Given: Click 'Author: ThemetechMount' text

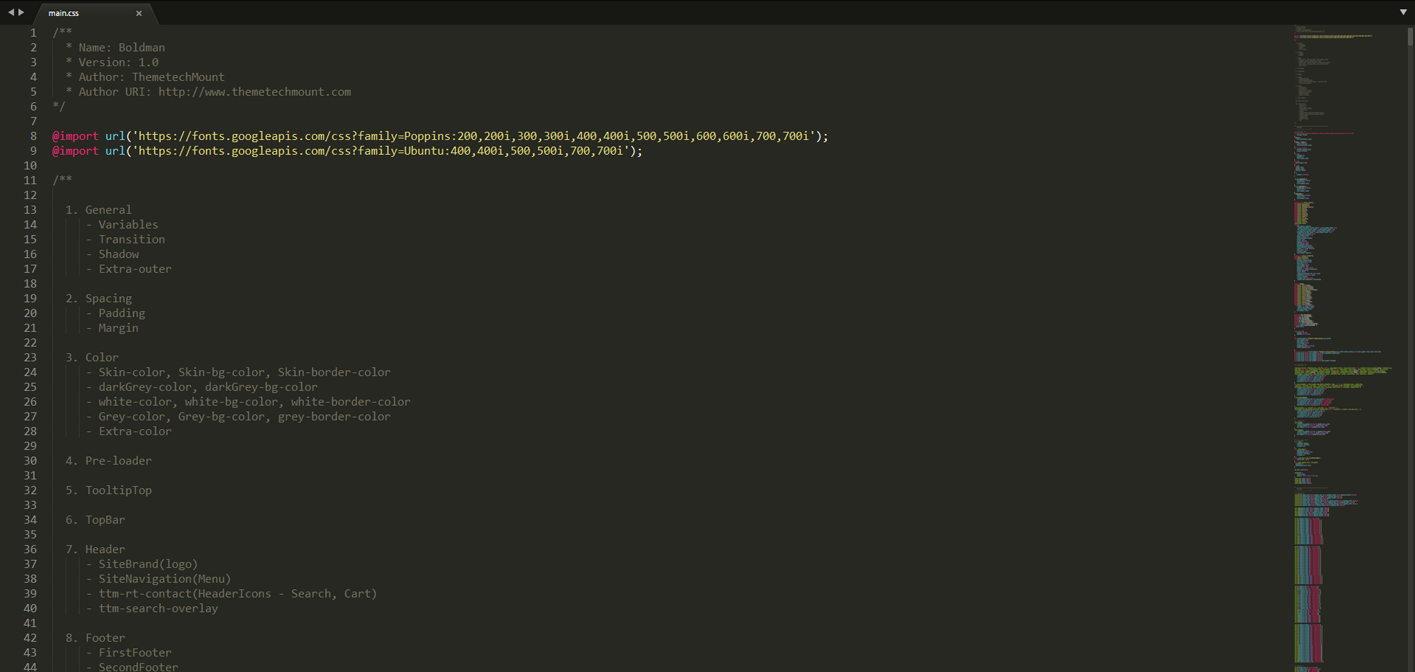Looking at the screenshot, I should [x=152, y=77].
